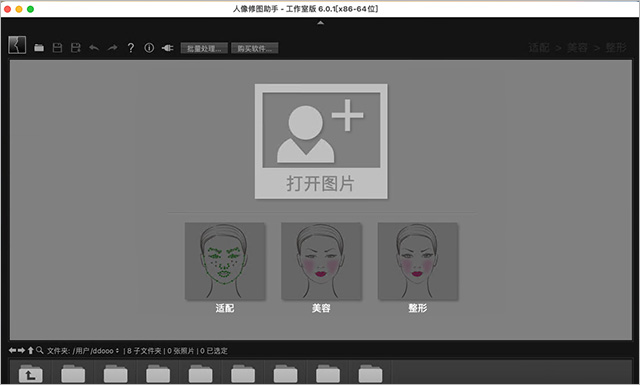Go to the 适配 step in breadcrumb
Viewport: 640px width, 385px height.
[x=539, y=48]
